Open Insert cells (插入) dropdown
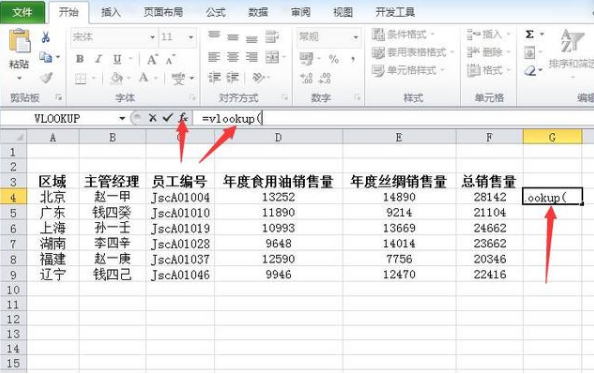This screenshot has width=594, height=374. (x=488, y=34)
